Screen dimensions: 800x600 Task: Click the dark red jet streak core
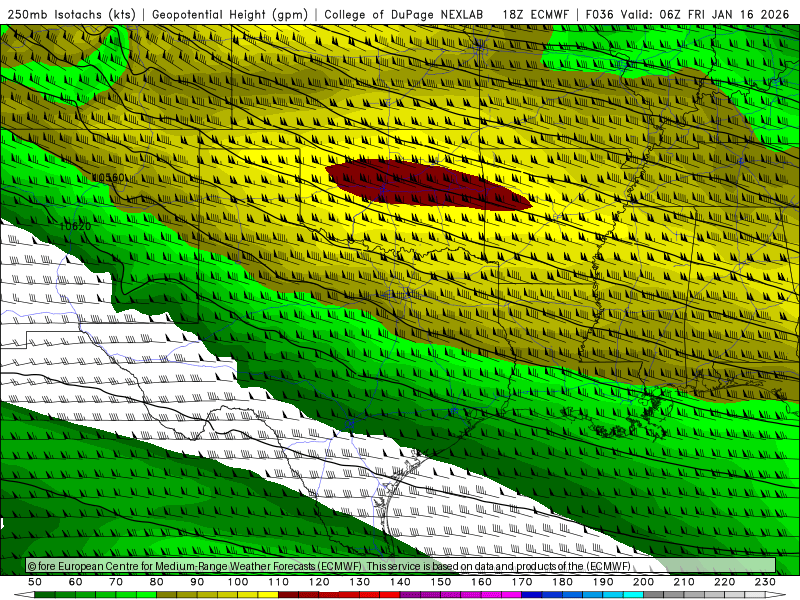[428, 185]
